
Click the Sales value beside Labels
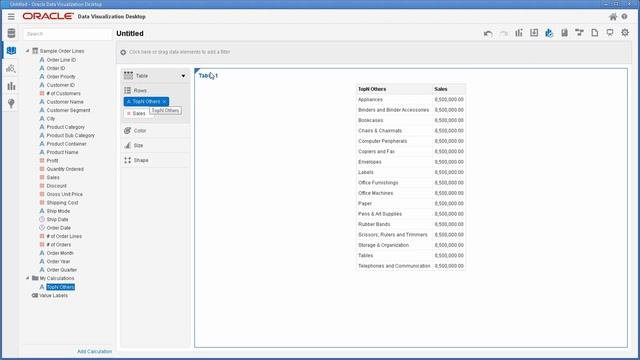tap(449, 172)
